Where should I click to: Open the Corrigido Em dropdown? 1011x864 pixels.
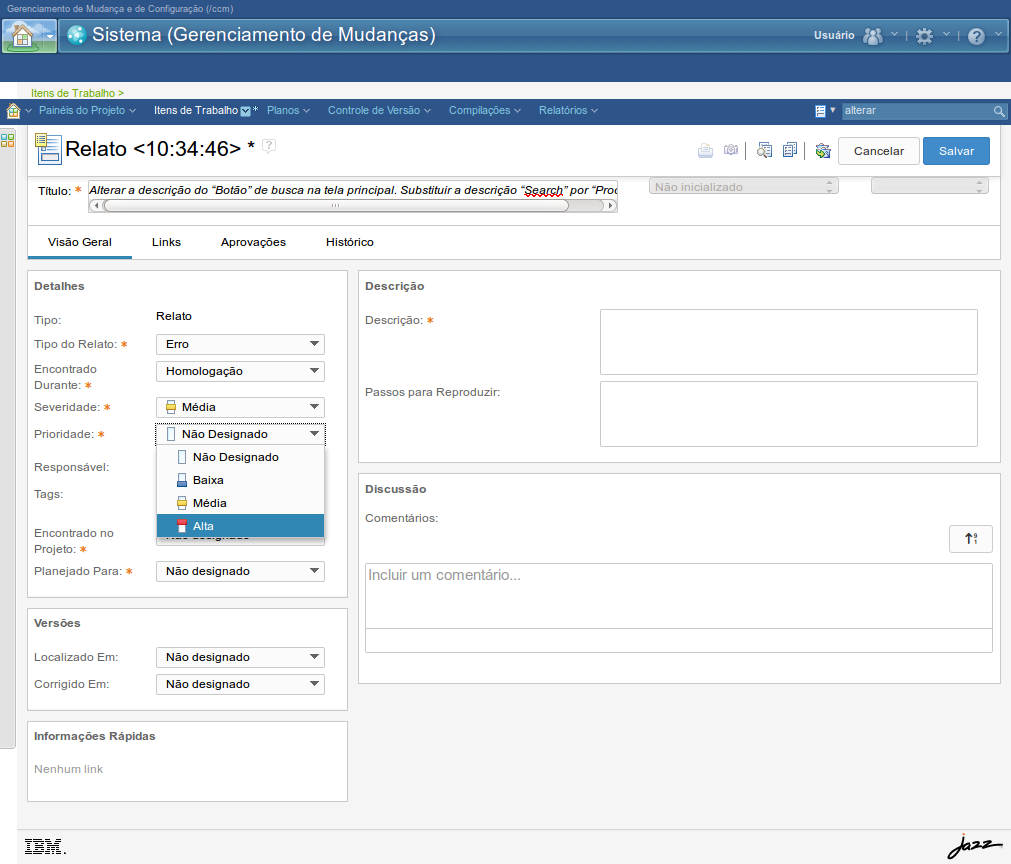(x=240, y=685)
